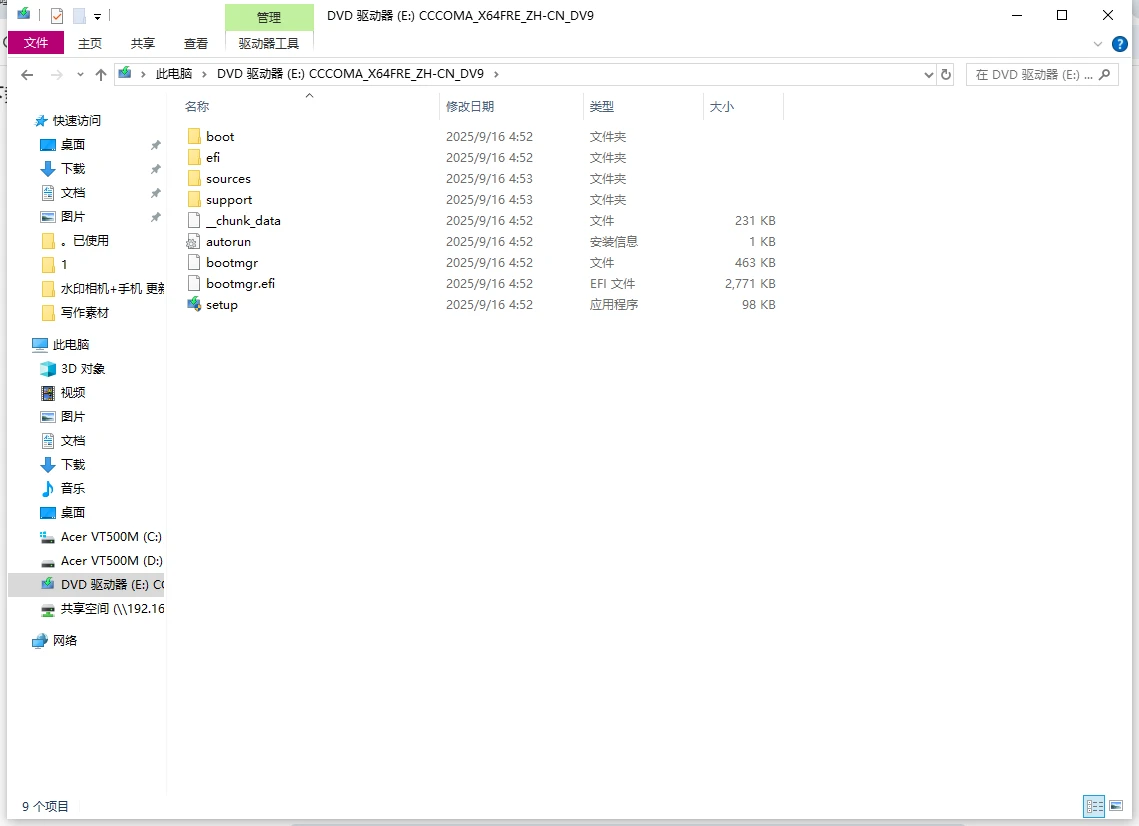The width and height of the screenshot is (1139, 826).
Task: Click the back navigation arrow
Action: (x=27, y=74)
